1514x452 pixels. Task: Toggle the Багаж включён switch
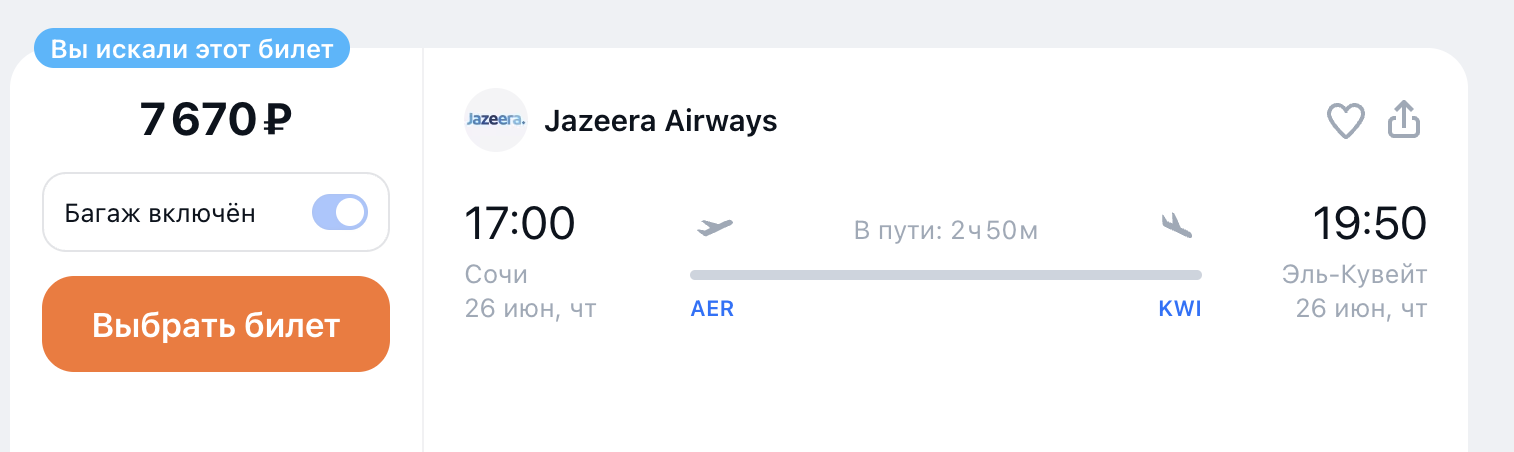pyautogui.click(x=340, y=213)
